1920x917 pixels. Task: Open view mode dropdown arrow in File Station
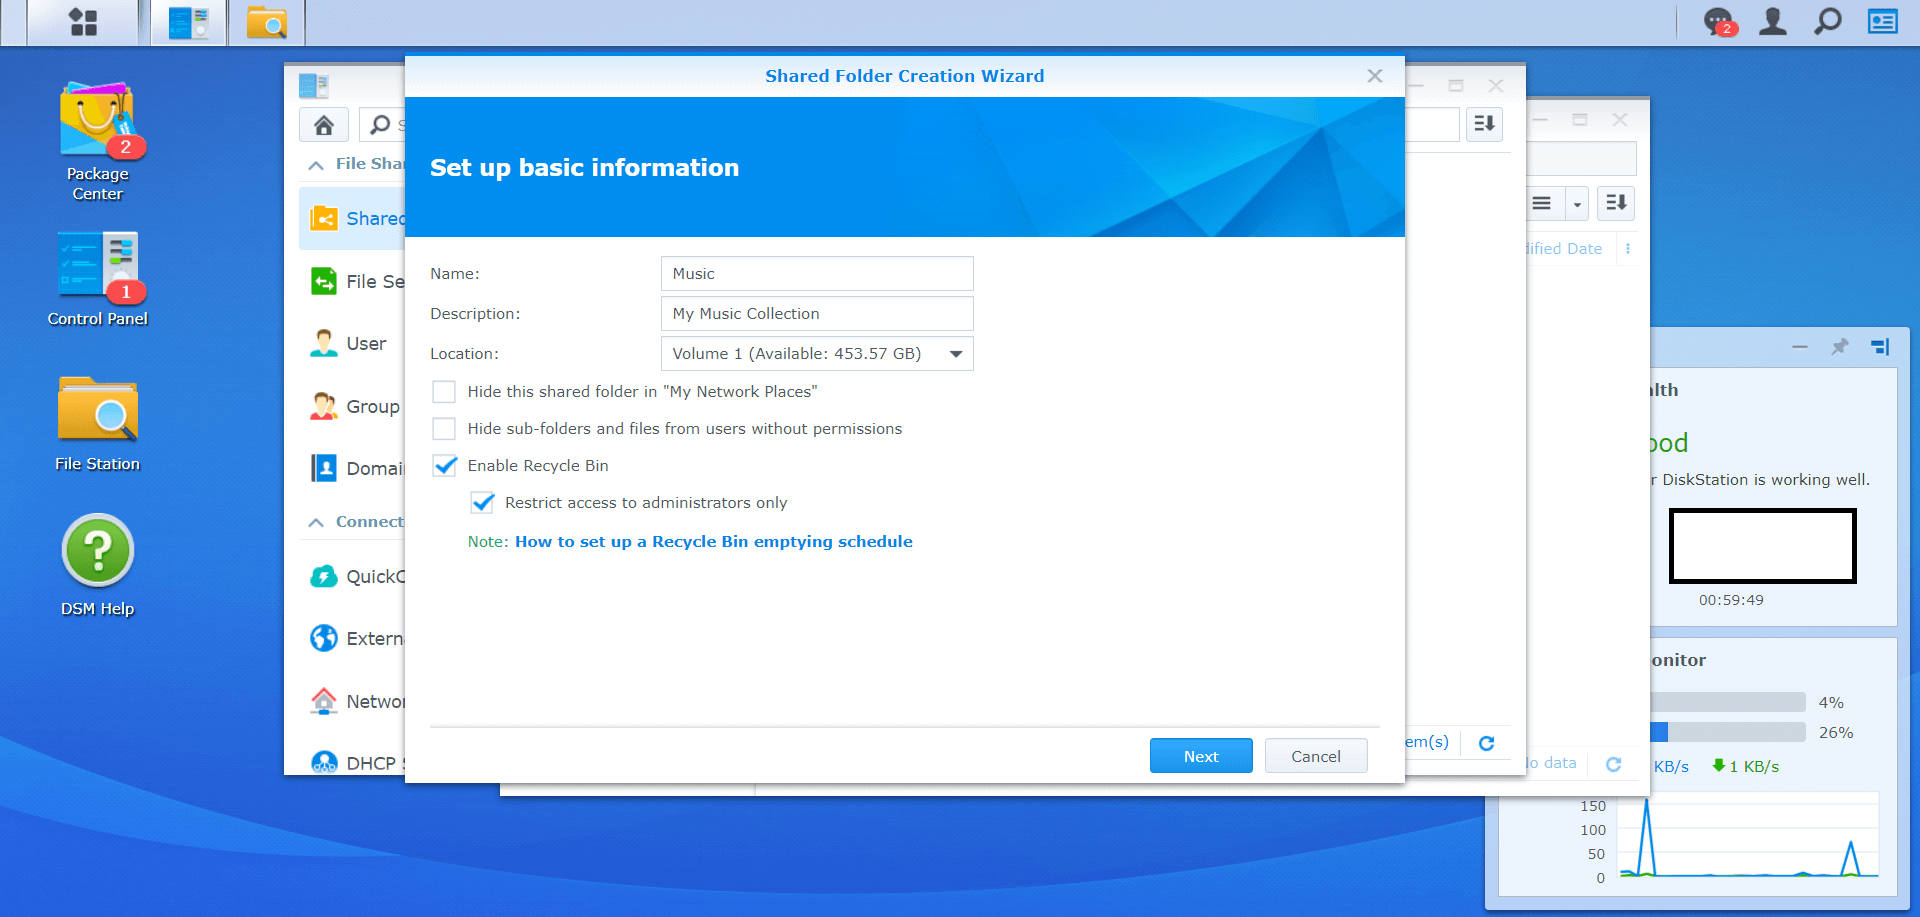click(x=1577, y=204)
